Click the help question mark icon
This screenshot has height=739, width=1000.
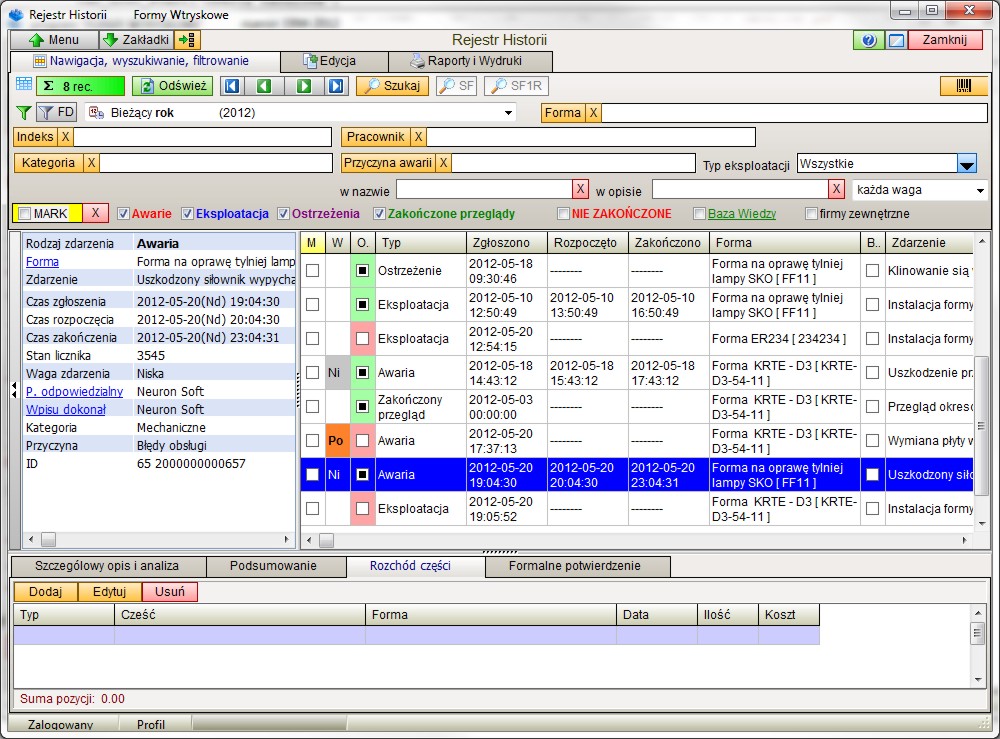click(868, 40)
